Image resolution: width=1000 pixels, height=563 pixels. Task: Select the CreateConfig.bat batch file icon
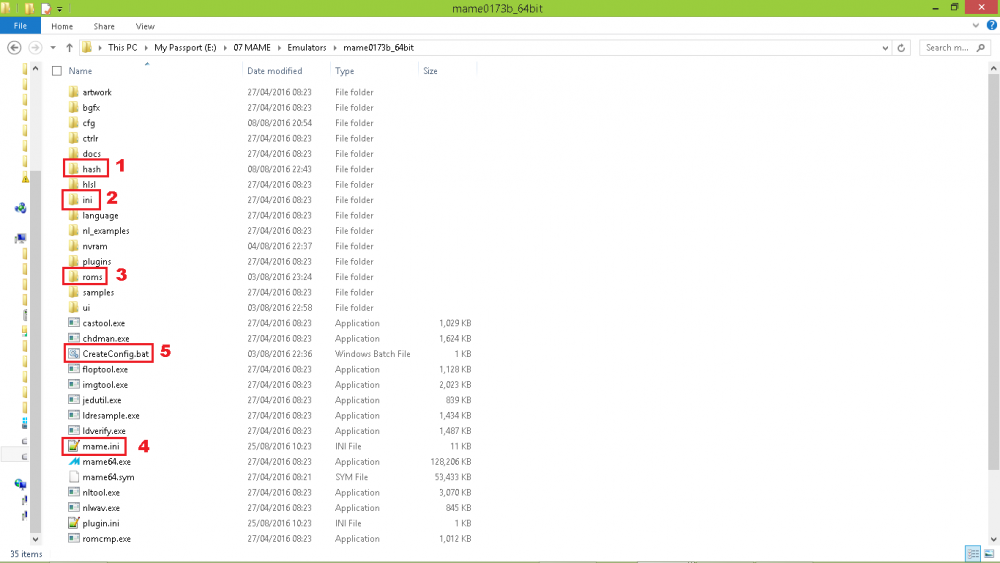(73, 354)
